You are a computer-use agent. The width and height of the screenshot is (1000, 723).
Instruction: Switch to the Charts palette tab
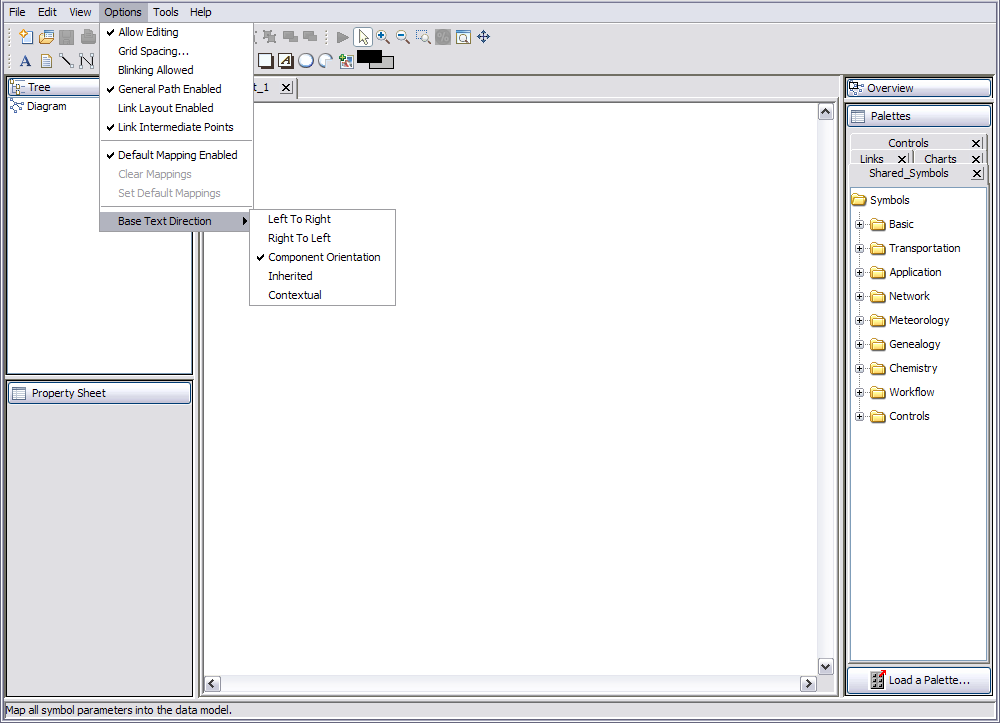tap(940, 159)
